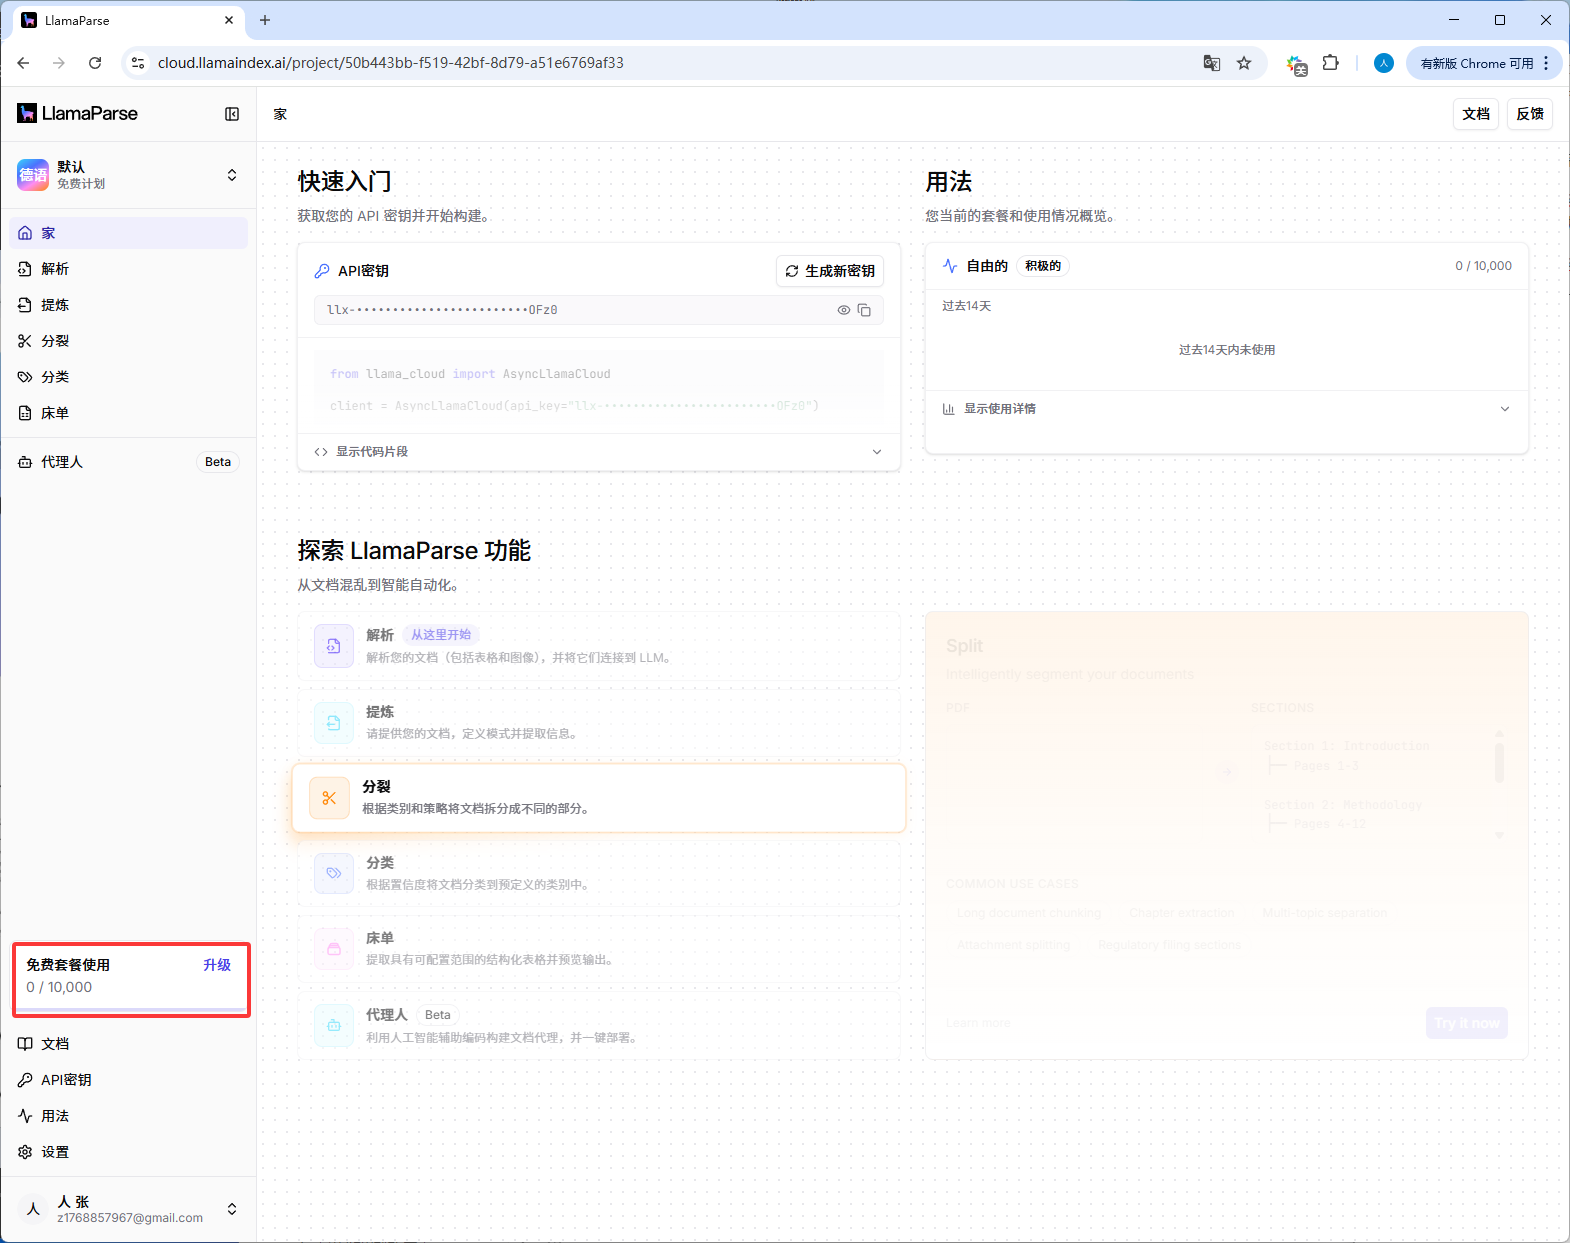Click the 家 breadcrumb in header
This screenshot has height=1243, width=1570.
[x=280, y=114]
